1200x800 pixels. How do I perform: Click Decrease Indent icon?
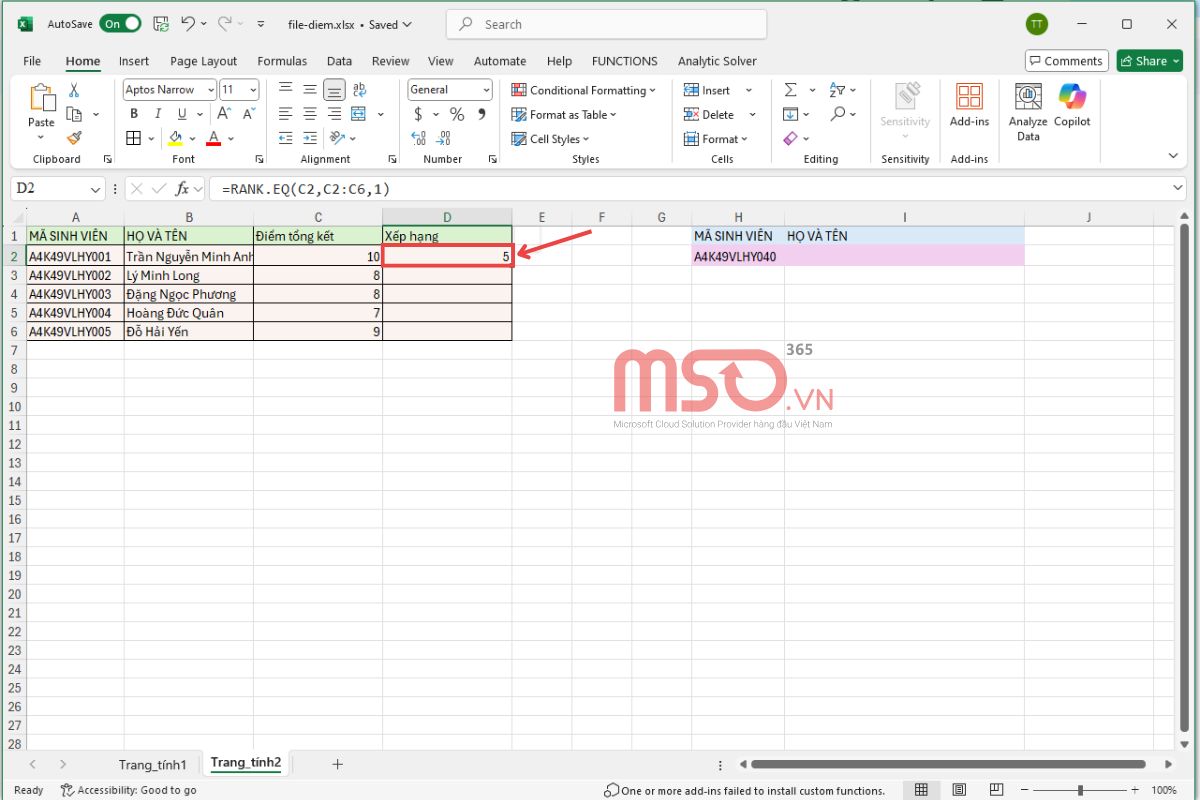point(286,138)
